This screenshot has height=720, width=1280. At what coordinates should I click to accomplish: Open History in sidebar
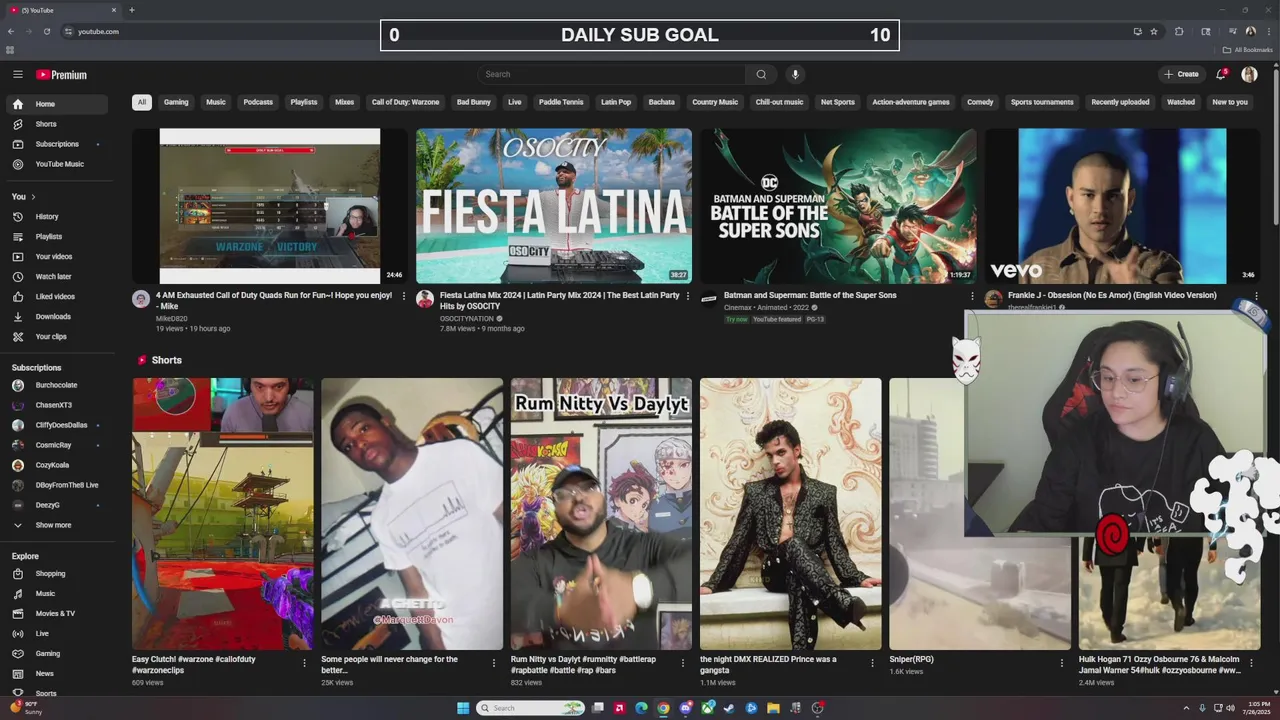tap(56, 216)
